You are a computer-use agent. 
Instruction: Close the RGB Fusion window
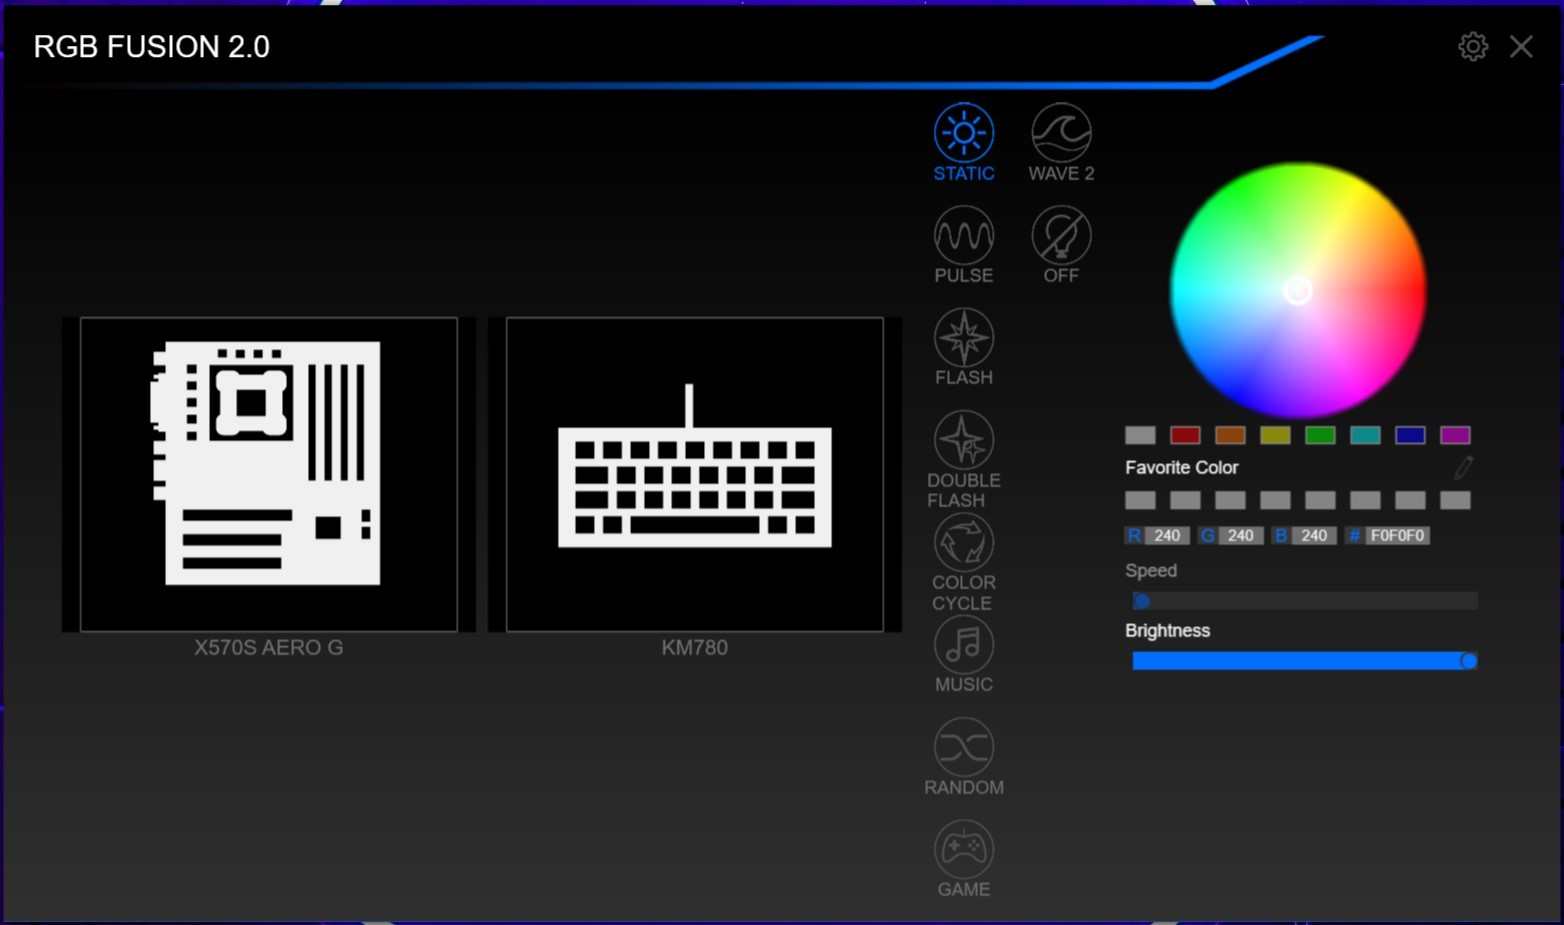pyautogui.click(x=1521, y=46)
